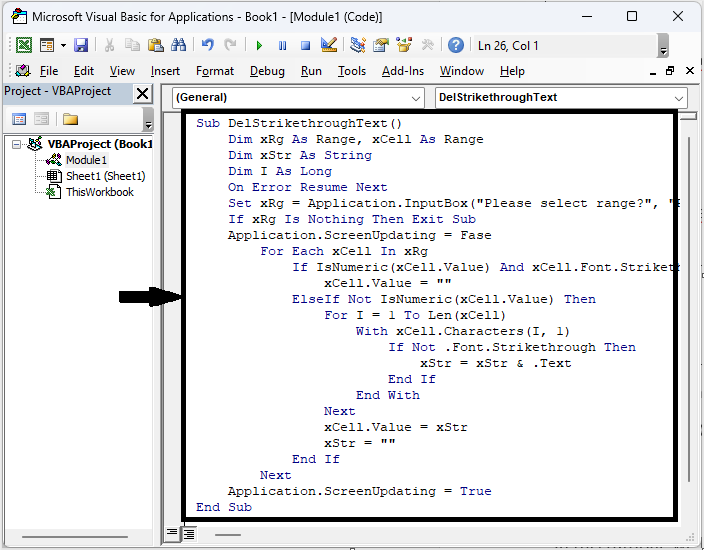Click the VBA icon left of File menu
The height and width of the screenshot is (550, 704).
click(x=22, y=71)
